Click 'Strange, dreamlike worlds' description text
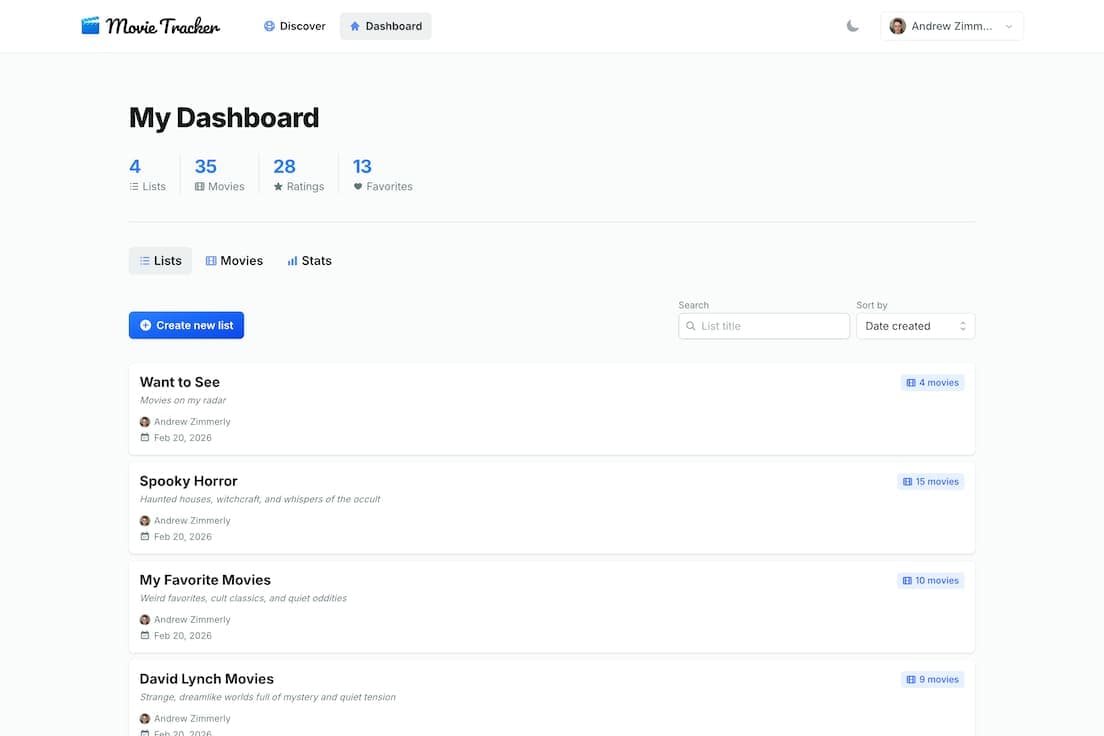 268,697
